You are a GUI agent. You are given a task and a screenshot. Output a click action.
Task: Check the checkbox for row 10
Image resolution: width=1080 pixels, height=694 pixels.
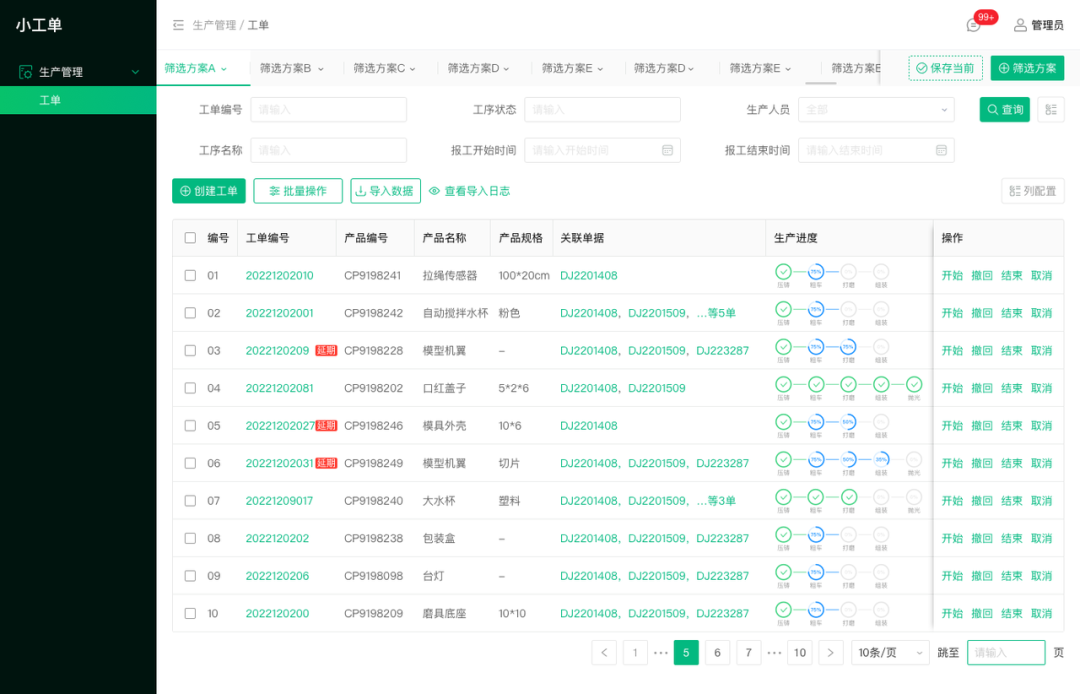point(190,613)
